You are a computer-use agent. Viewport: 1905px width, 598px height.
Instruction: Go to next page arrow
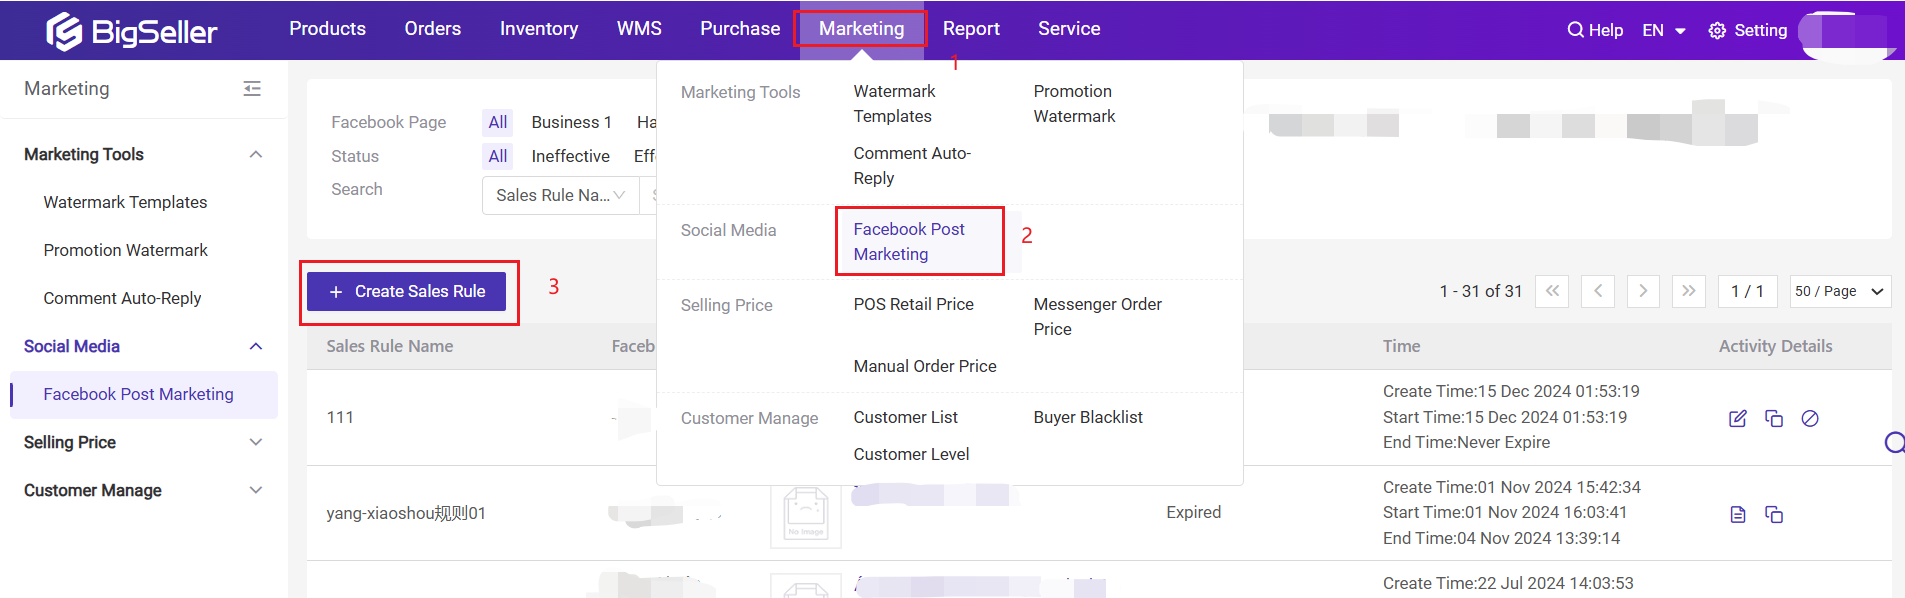[x=1643, y=291]
